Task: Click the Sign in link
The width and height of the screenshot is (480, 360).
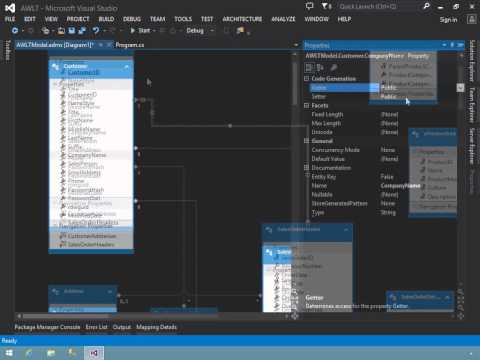Action: tap(448, 20)
